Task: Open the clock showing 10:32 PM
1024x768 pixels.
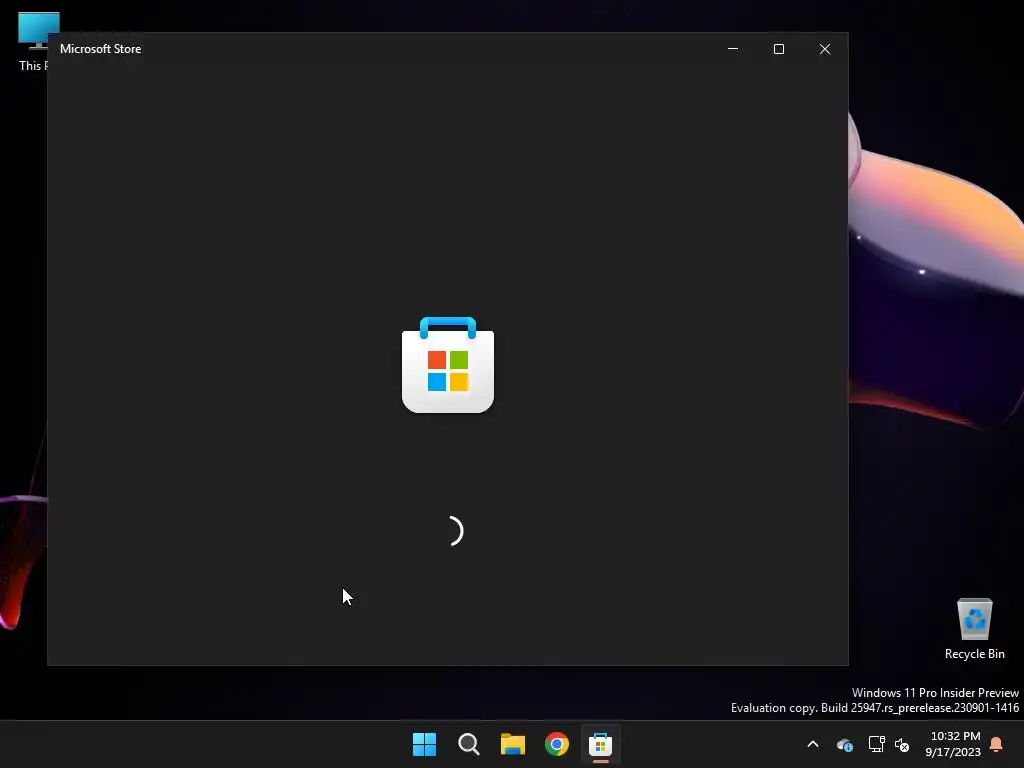Action: click(953, 744)
